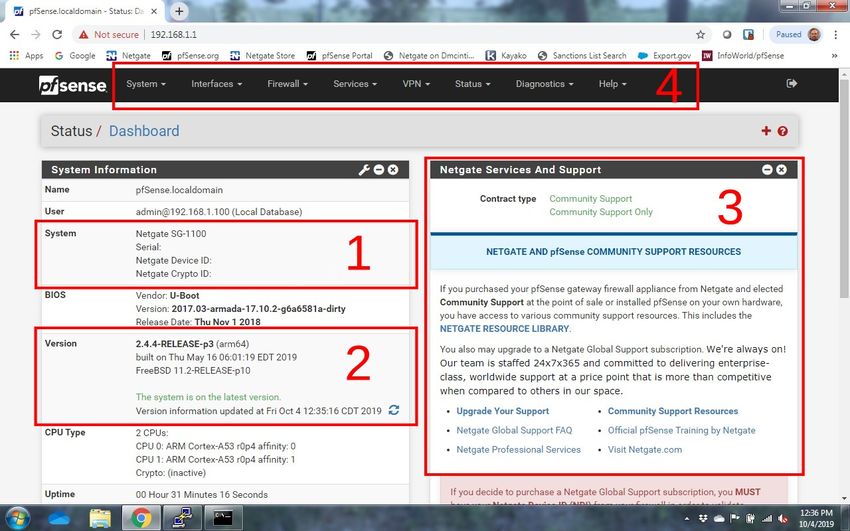This screenshot has width=850, height=531.
Task: Click the pfSense logo
Action: [x=73, y=85]
